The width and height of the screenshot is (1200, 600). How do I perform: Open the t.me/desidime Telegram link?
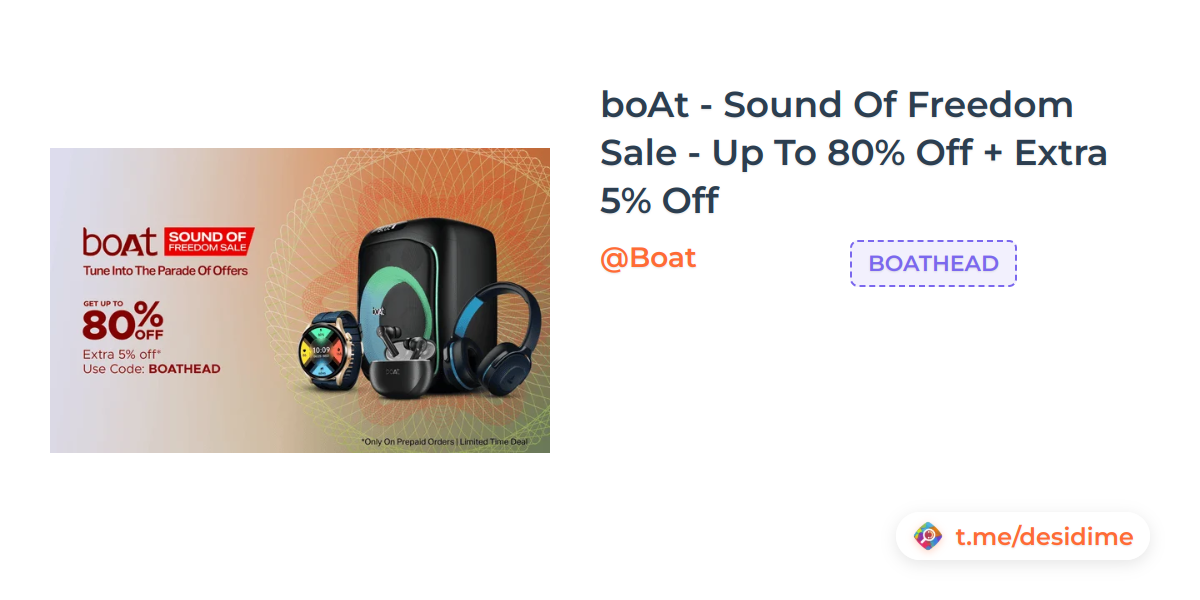pyautogui.click(x=1043, y=537)
